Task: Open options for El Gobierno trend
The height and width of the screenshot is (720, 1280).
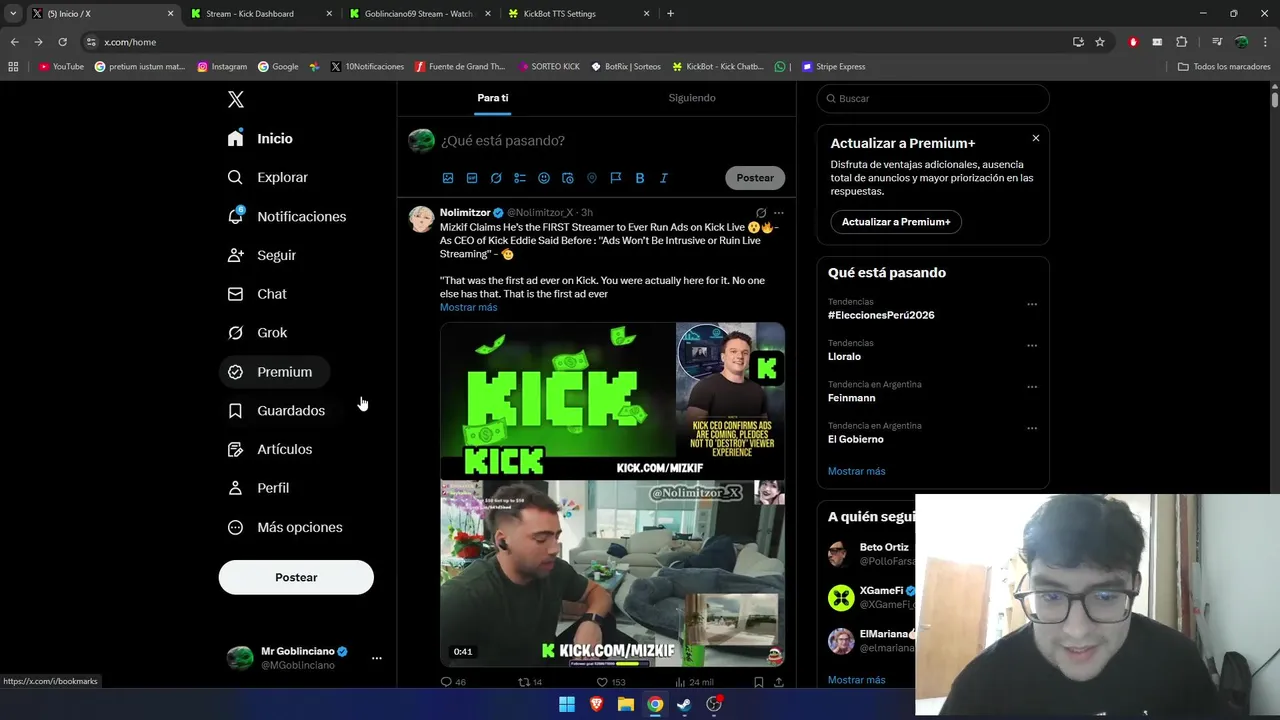Action: 1032,428
